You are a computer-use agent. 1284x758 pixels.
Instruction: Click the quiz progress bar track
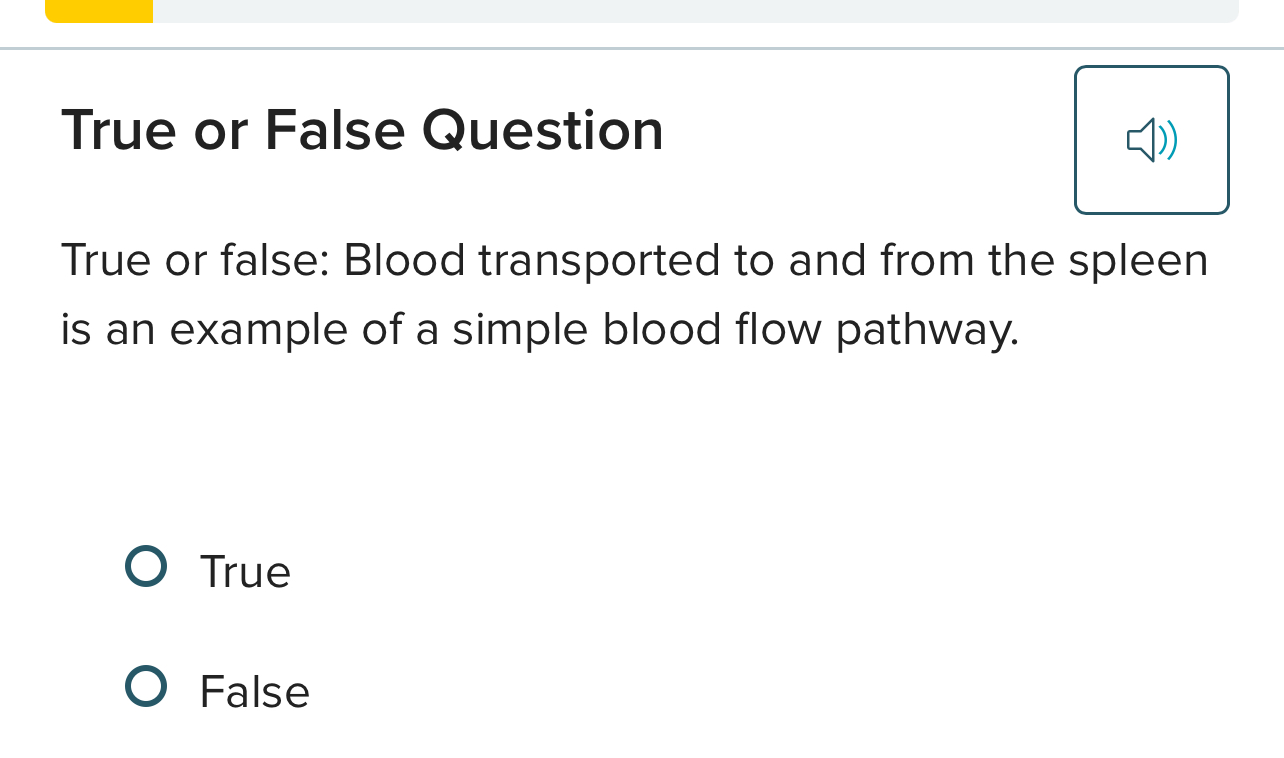click(x=640, y=11)
